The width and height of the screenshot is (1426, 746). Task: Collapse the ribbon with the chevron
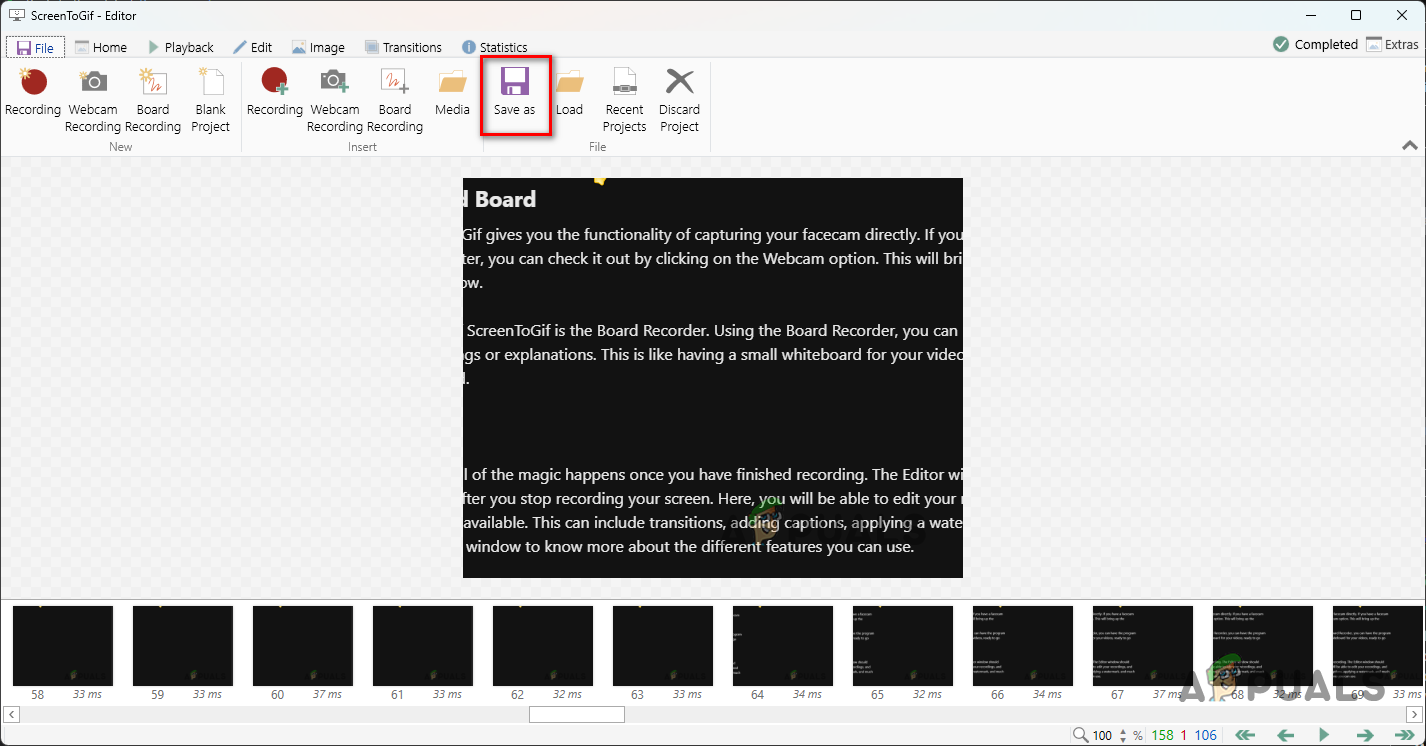[x=1409, y=145]
